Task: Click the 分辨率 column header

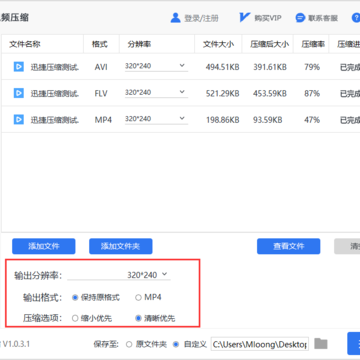Action: coord(139,44)
